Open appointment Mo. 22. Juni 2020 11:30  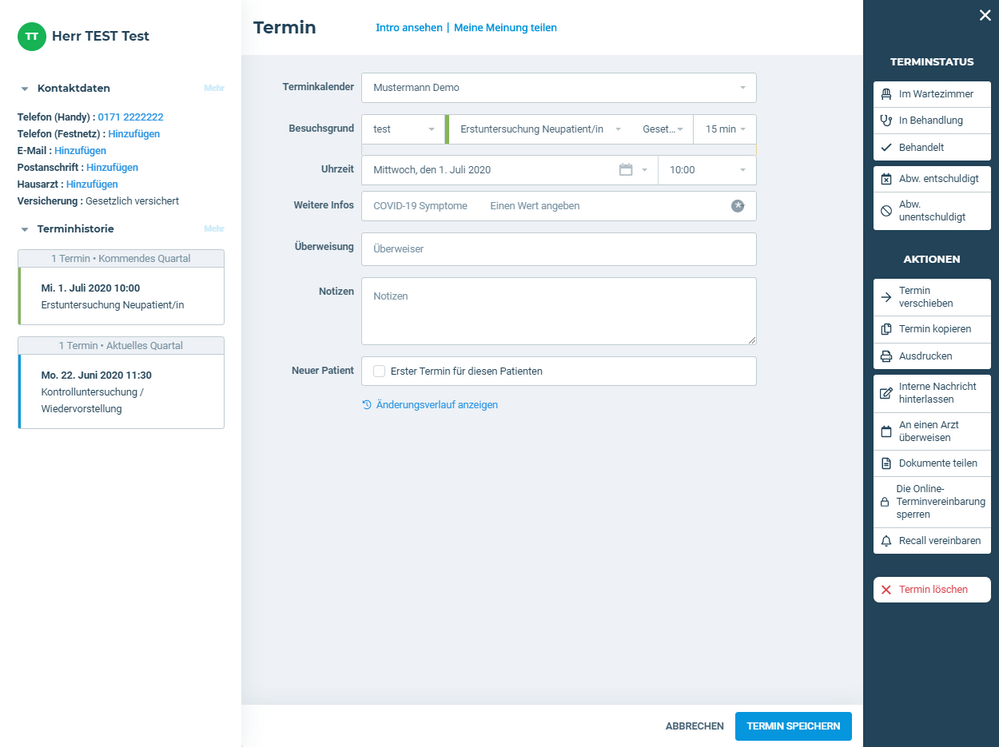[121, 391]
